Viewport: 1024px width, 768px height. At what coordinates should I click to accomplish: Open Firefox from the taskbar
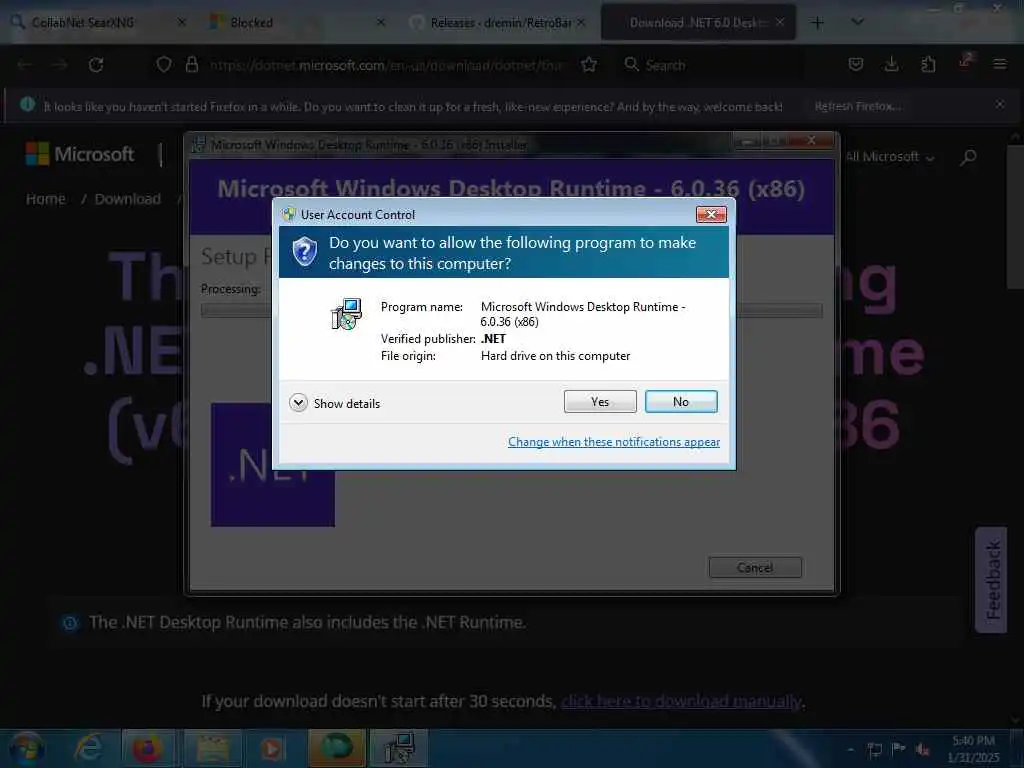click(148, 748)
